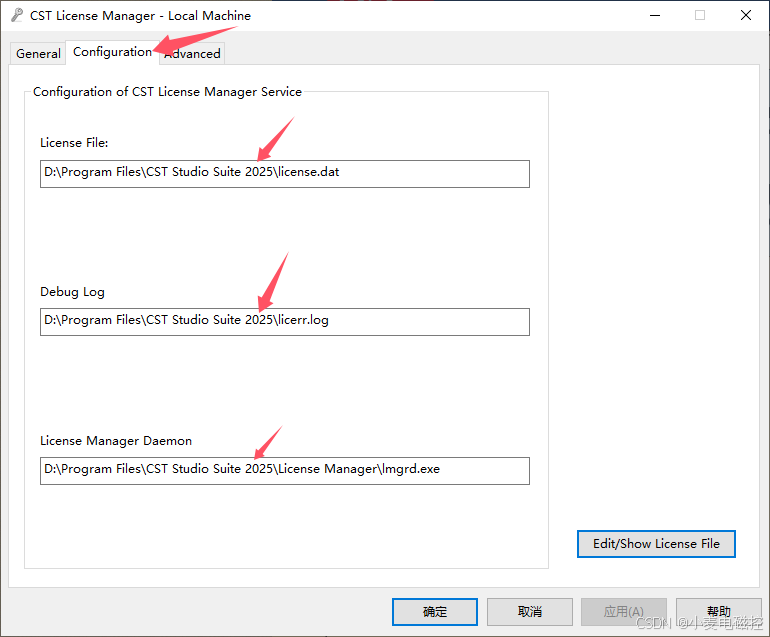Confirm with the 确定 button
770x637 pixels.
coord(435,611)
